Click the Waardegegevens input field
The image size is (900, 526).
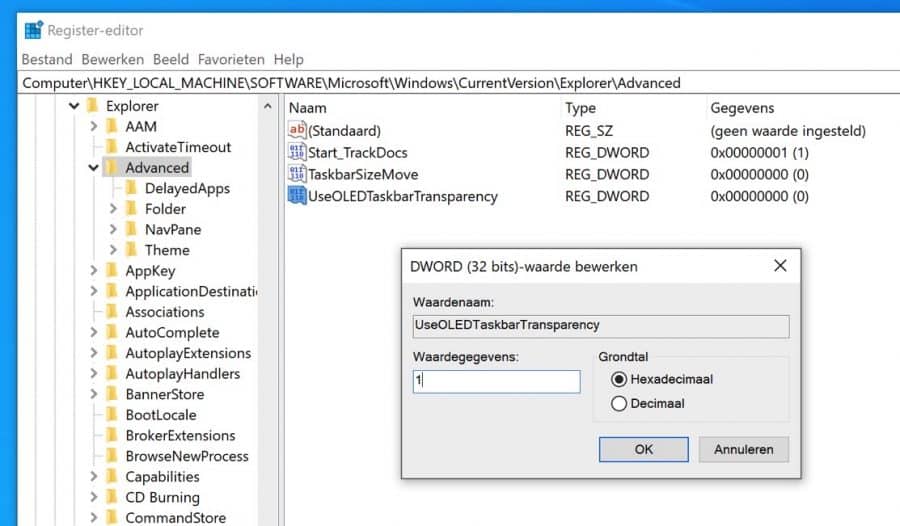click(496, 381)
